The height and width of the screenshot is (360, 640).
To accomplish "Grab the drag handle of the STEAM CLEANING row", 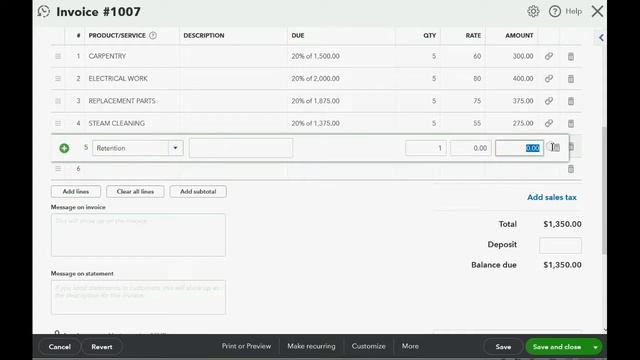I will click(x=58, y=123).
